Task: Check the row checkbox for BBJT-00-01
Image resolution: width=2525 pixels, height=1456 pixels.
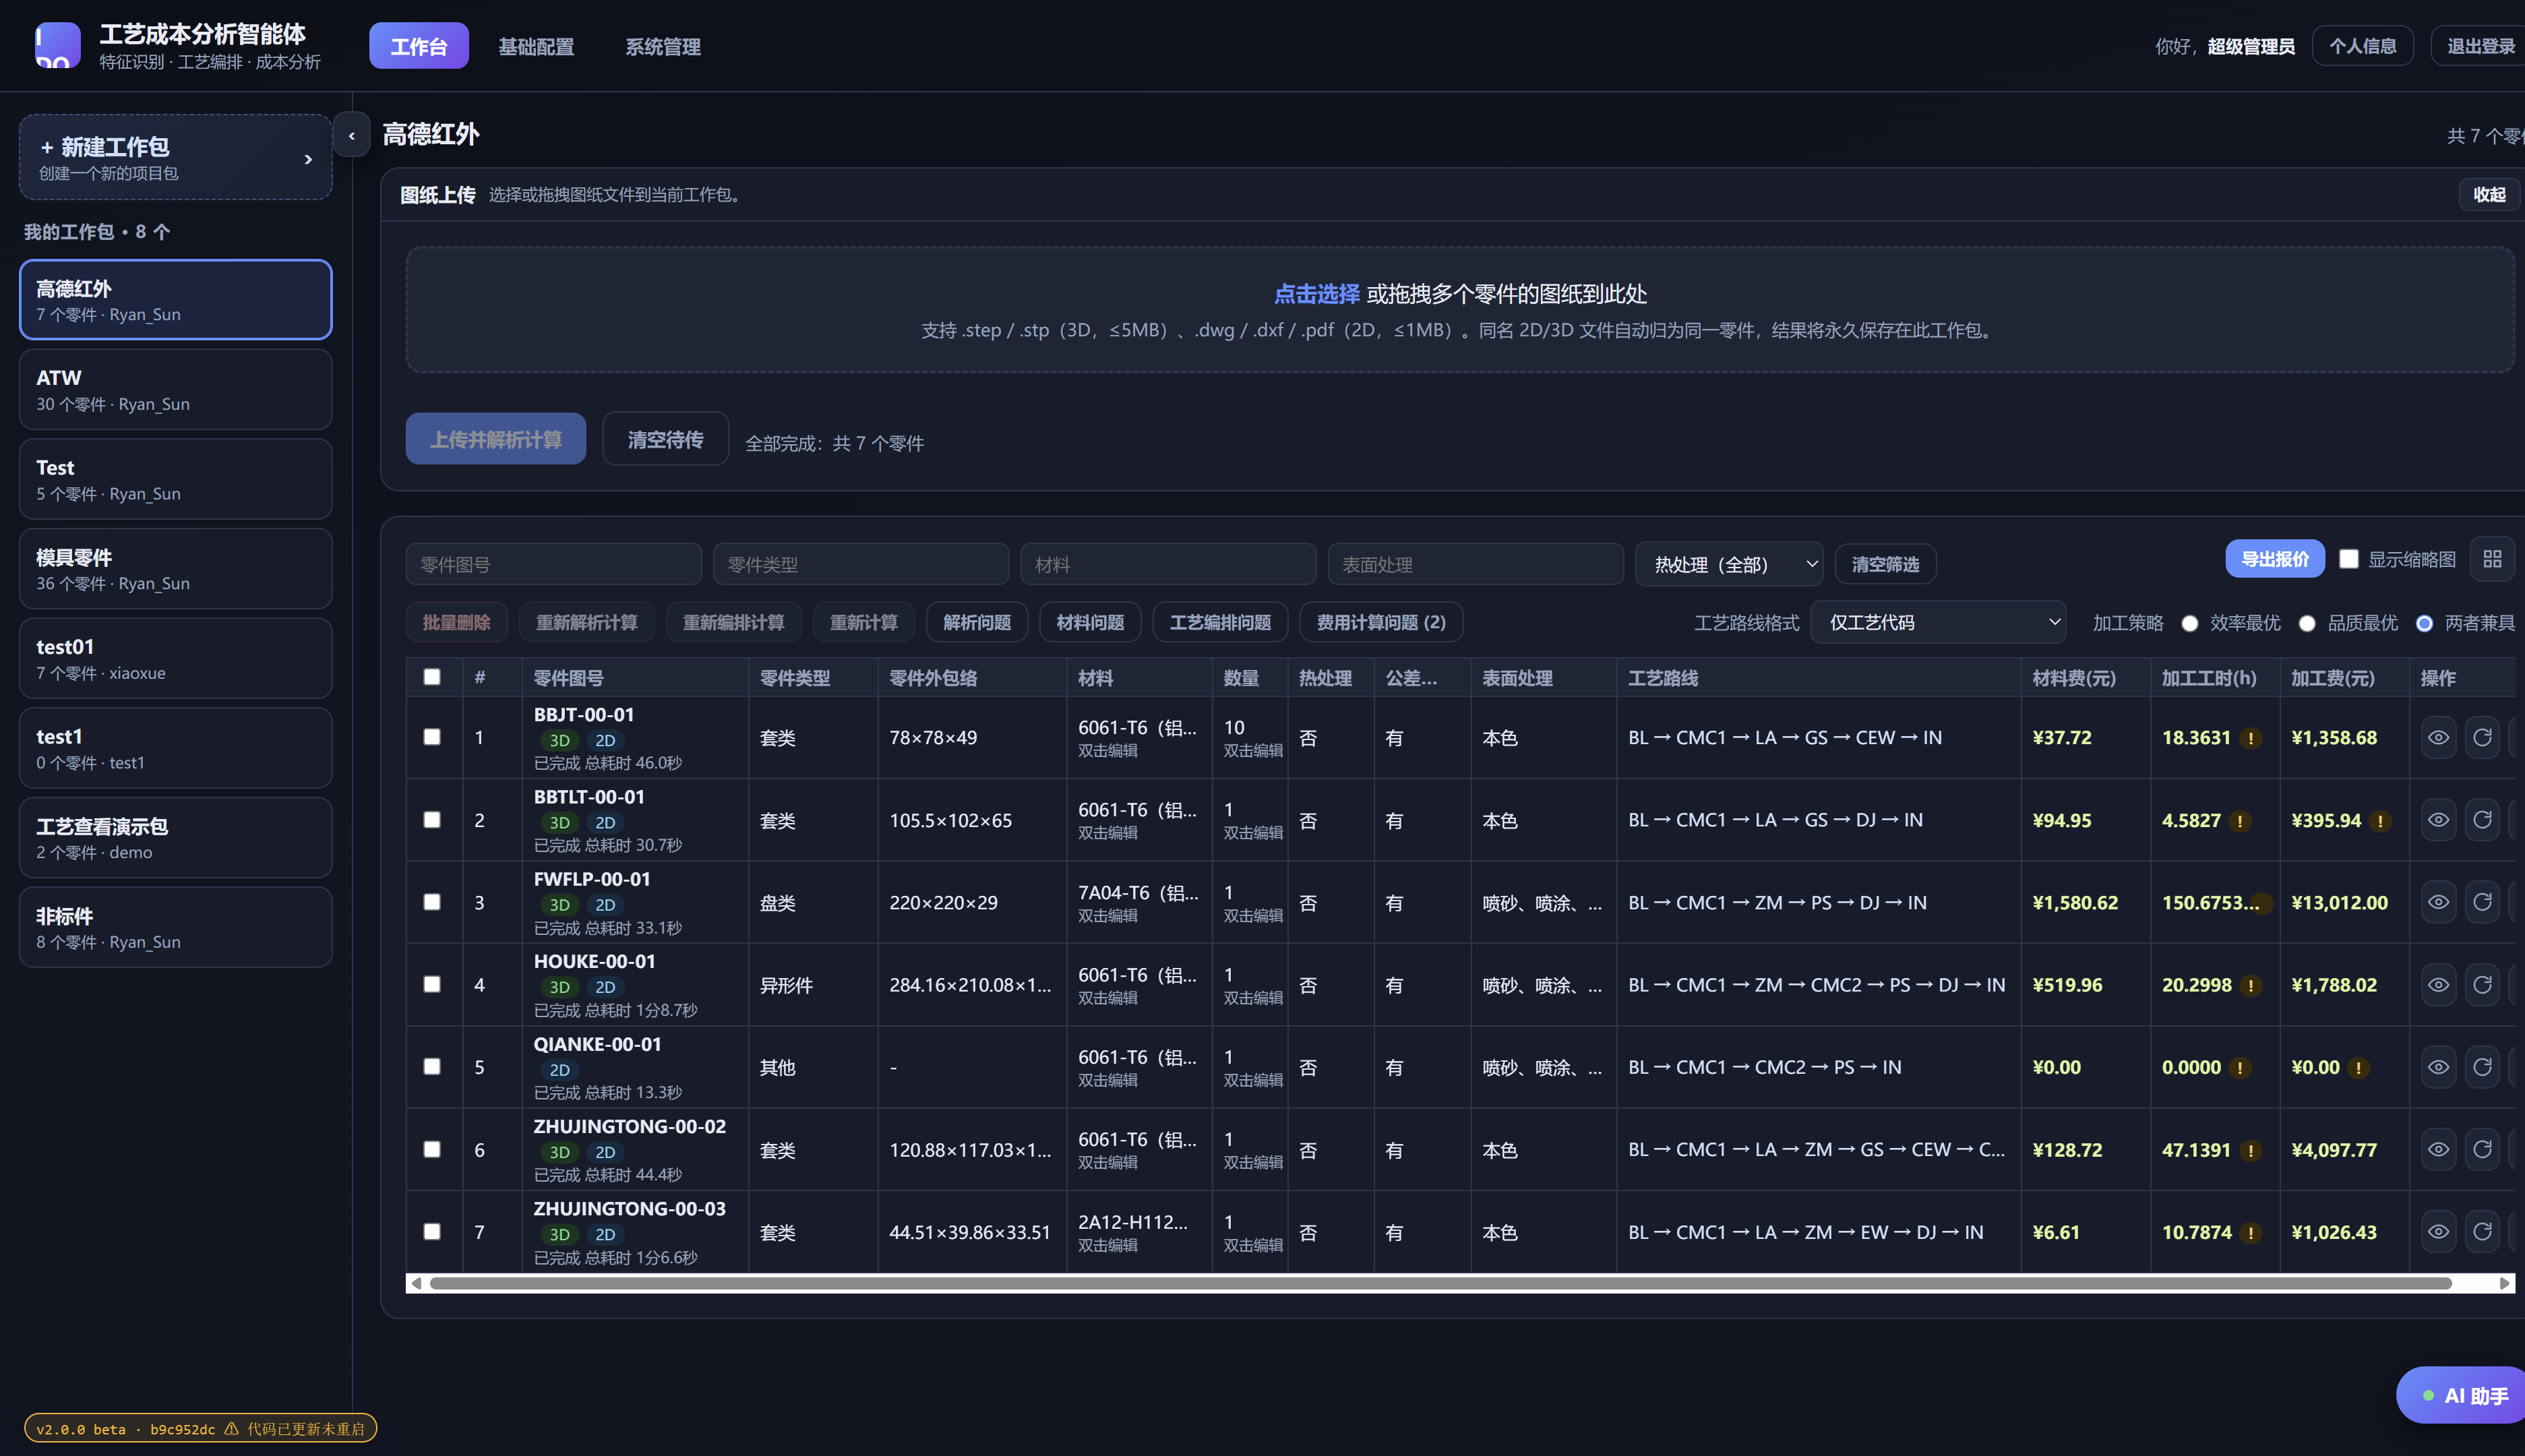Action: coord(432,737)
